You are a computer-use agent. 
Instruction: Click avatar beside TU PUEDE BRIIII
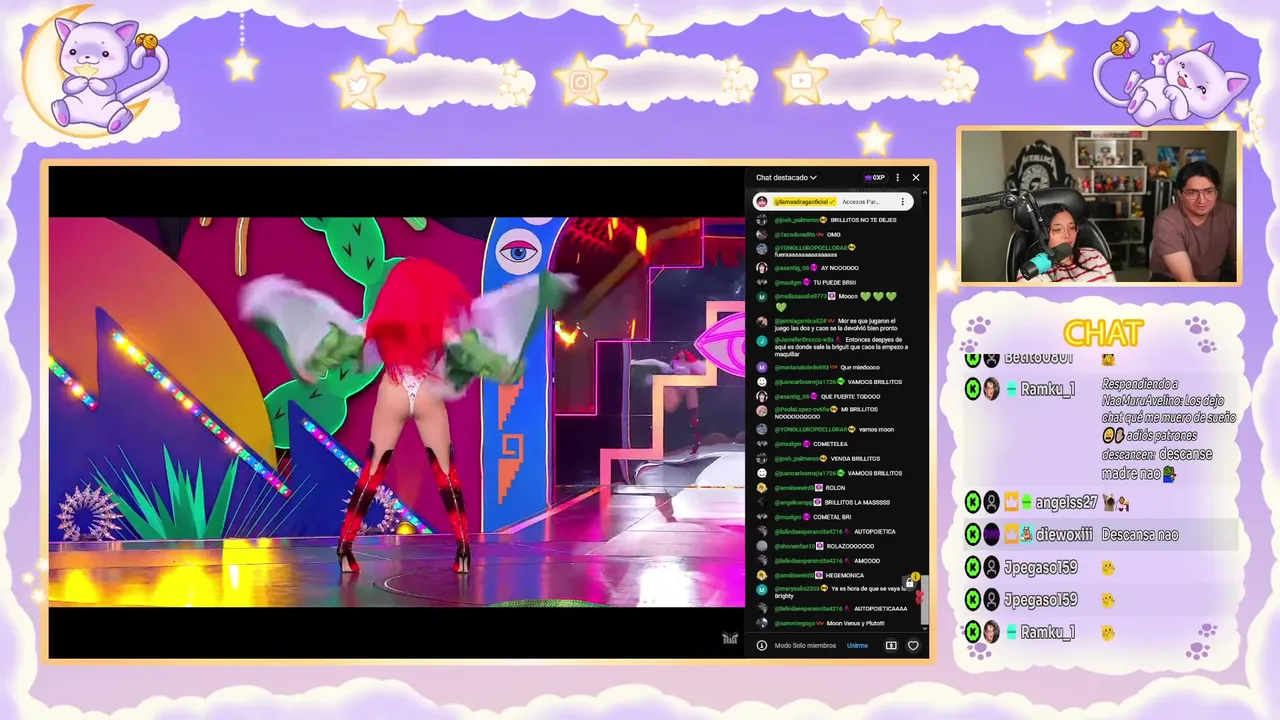(762, 283)
